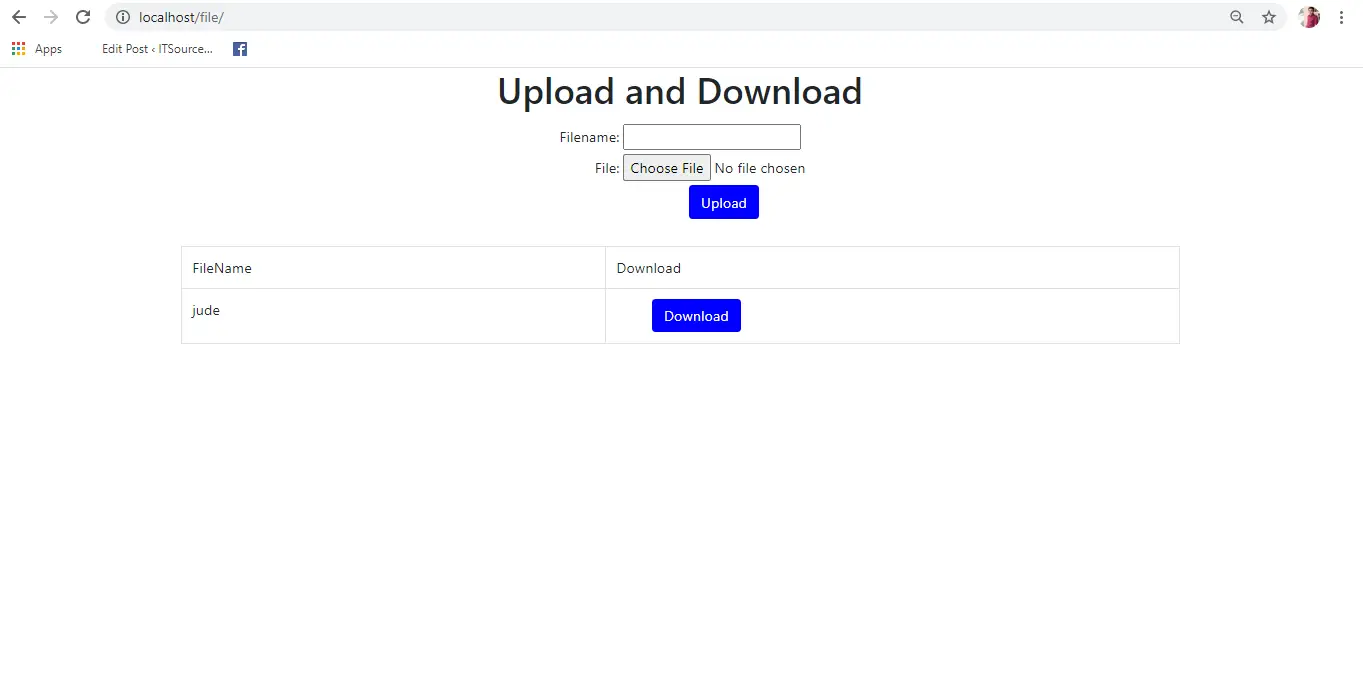The width and height of the screenshot is (1363, 693).
Task: Click the browser address bar
Action: pos(600,17)
